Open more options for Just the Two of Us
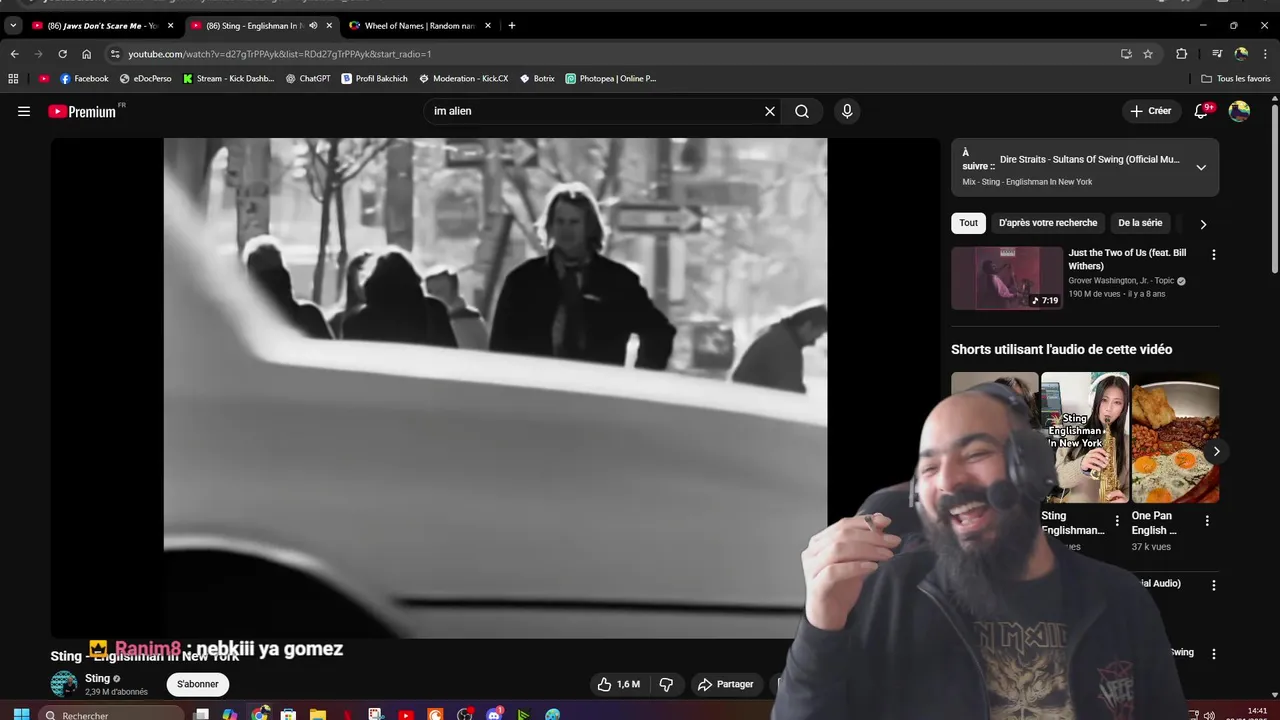This screenshot has height=720, width=1280. (x=1214, y=255)
